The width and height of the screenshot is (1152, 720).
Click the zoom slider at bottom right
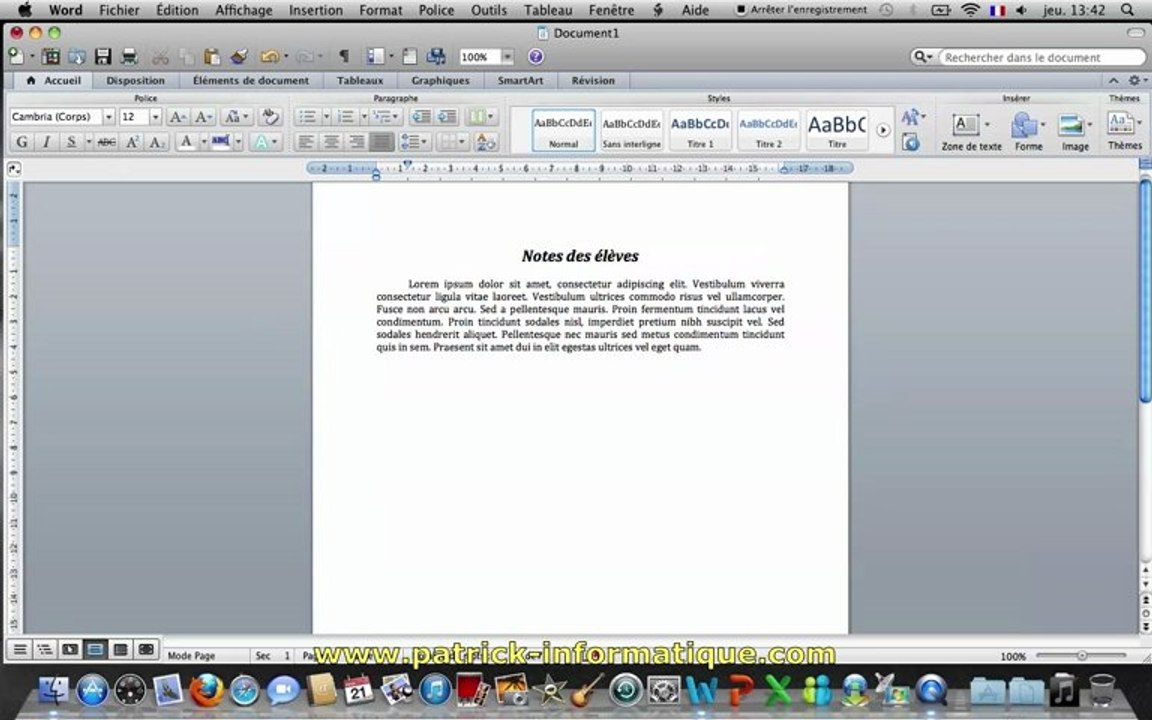1081,655
